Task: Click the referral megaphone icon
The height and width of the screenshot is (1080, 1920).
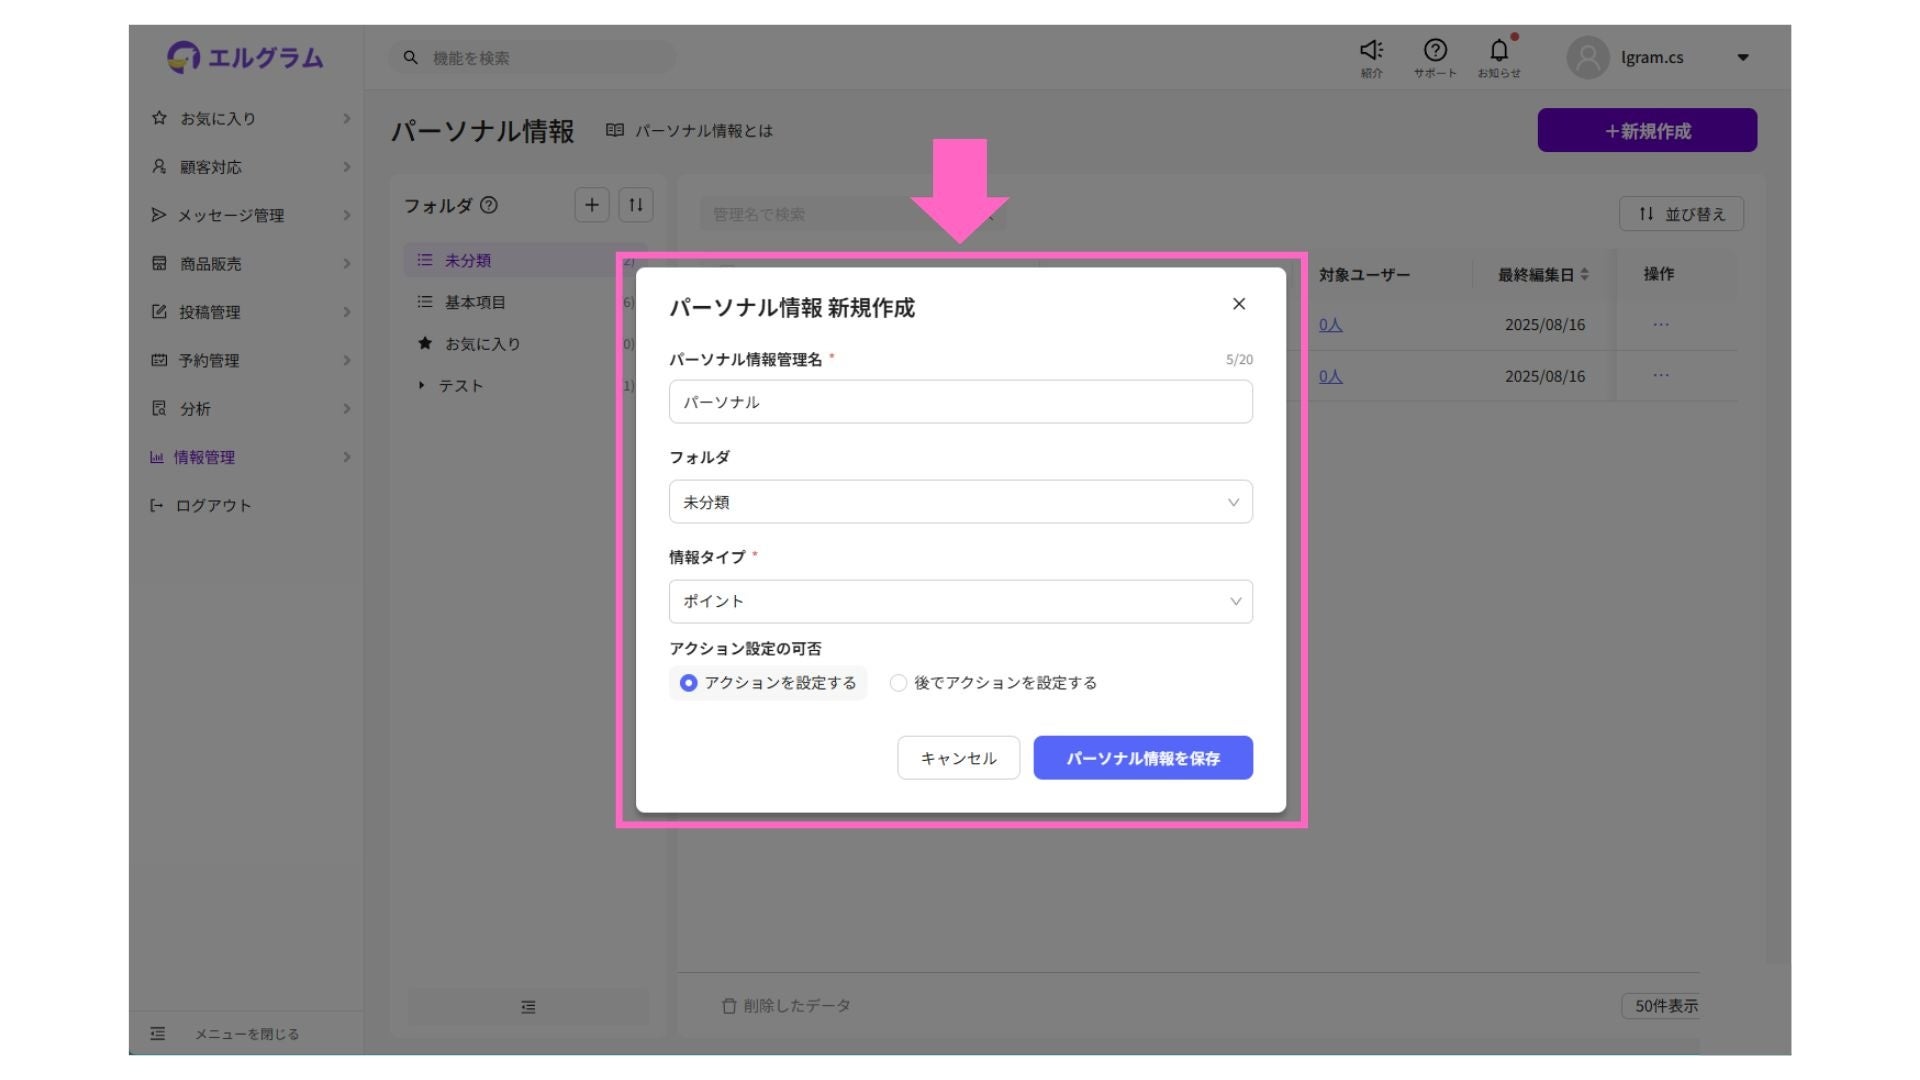Action: [x=1371, y=50]
